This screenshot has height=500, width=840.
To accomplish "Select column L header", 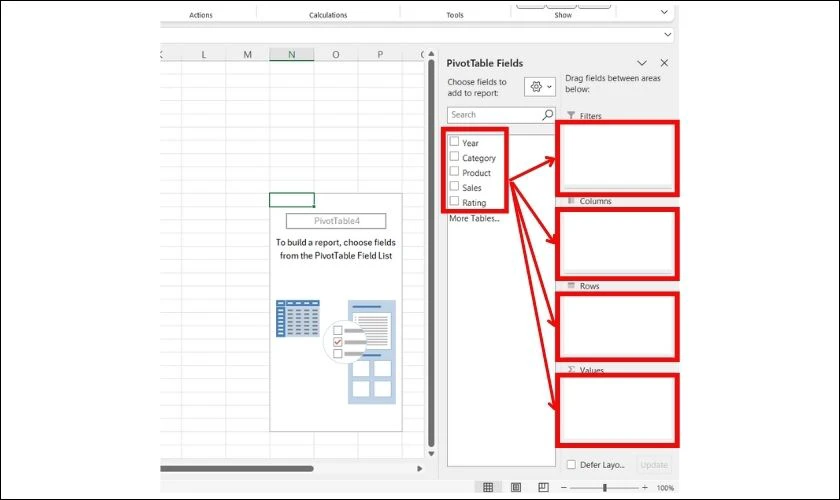I will [204, 54].
